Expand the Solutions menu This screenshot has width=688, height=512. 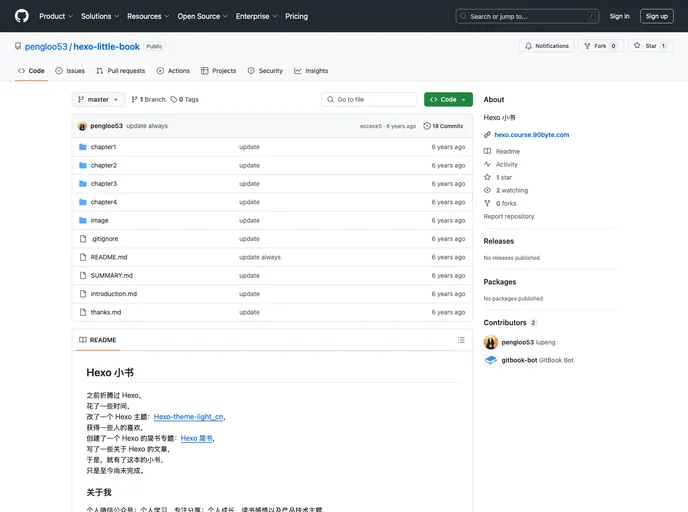click(x=100, y=16)
